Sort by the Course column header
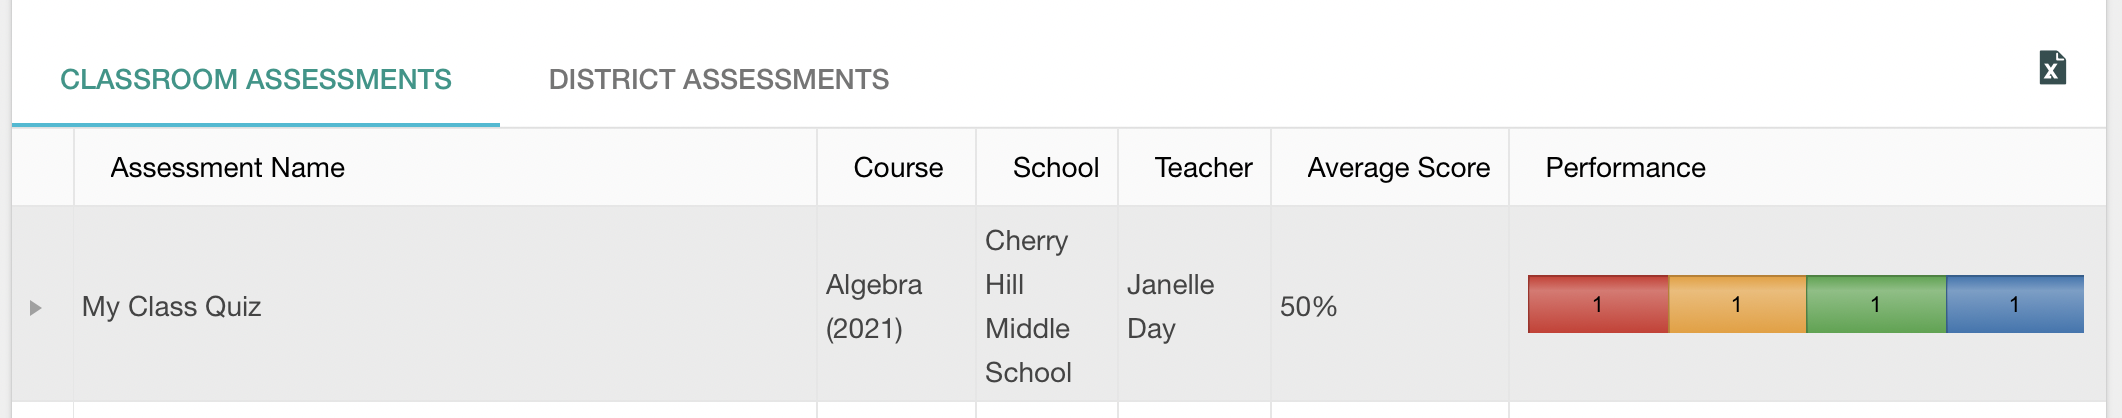Screen dimensions: 2122x418 (898, 167)
